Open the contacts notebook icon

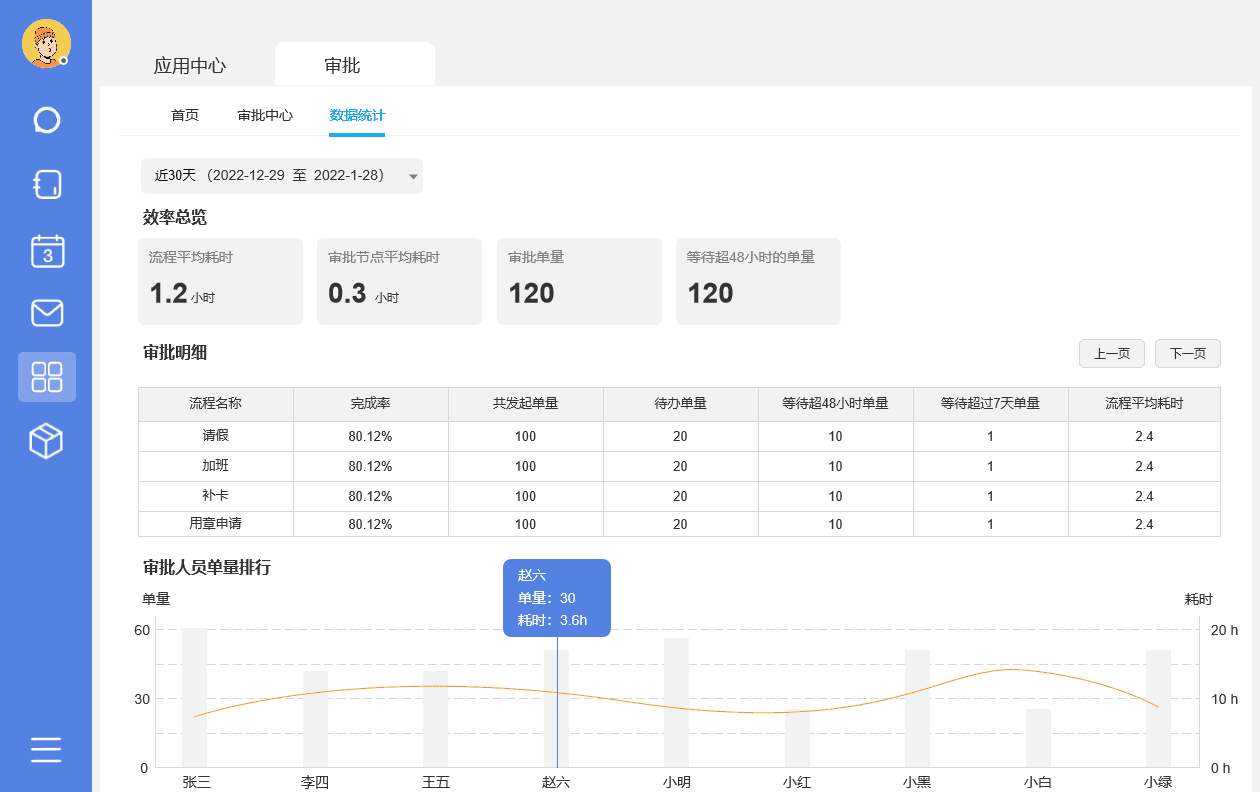click(x=47, y=185)
